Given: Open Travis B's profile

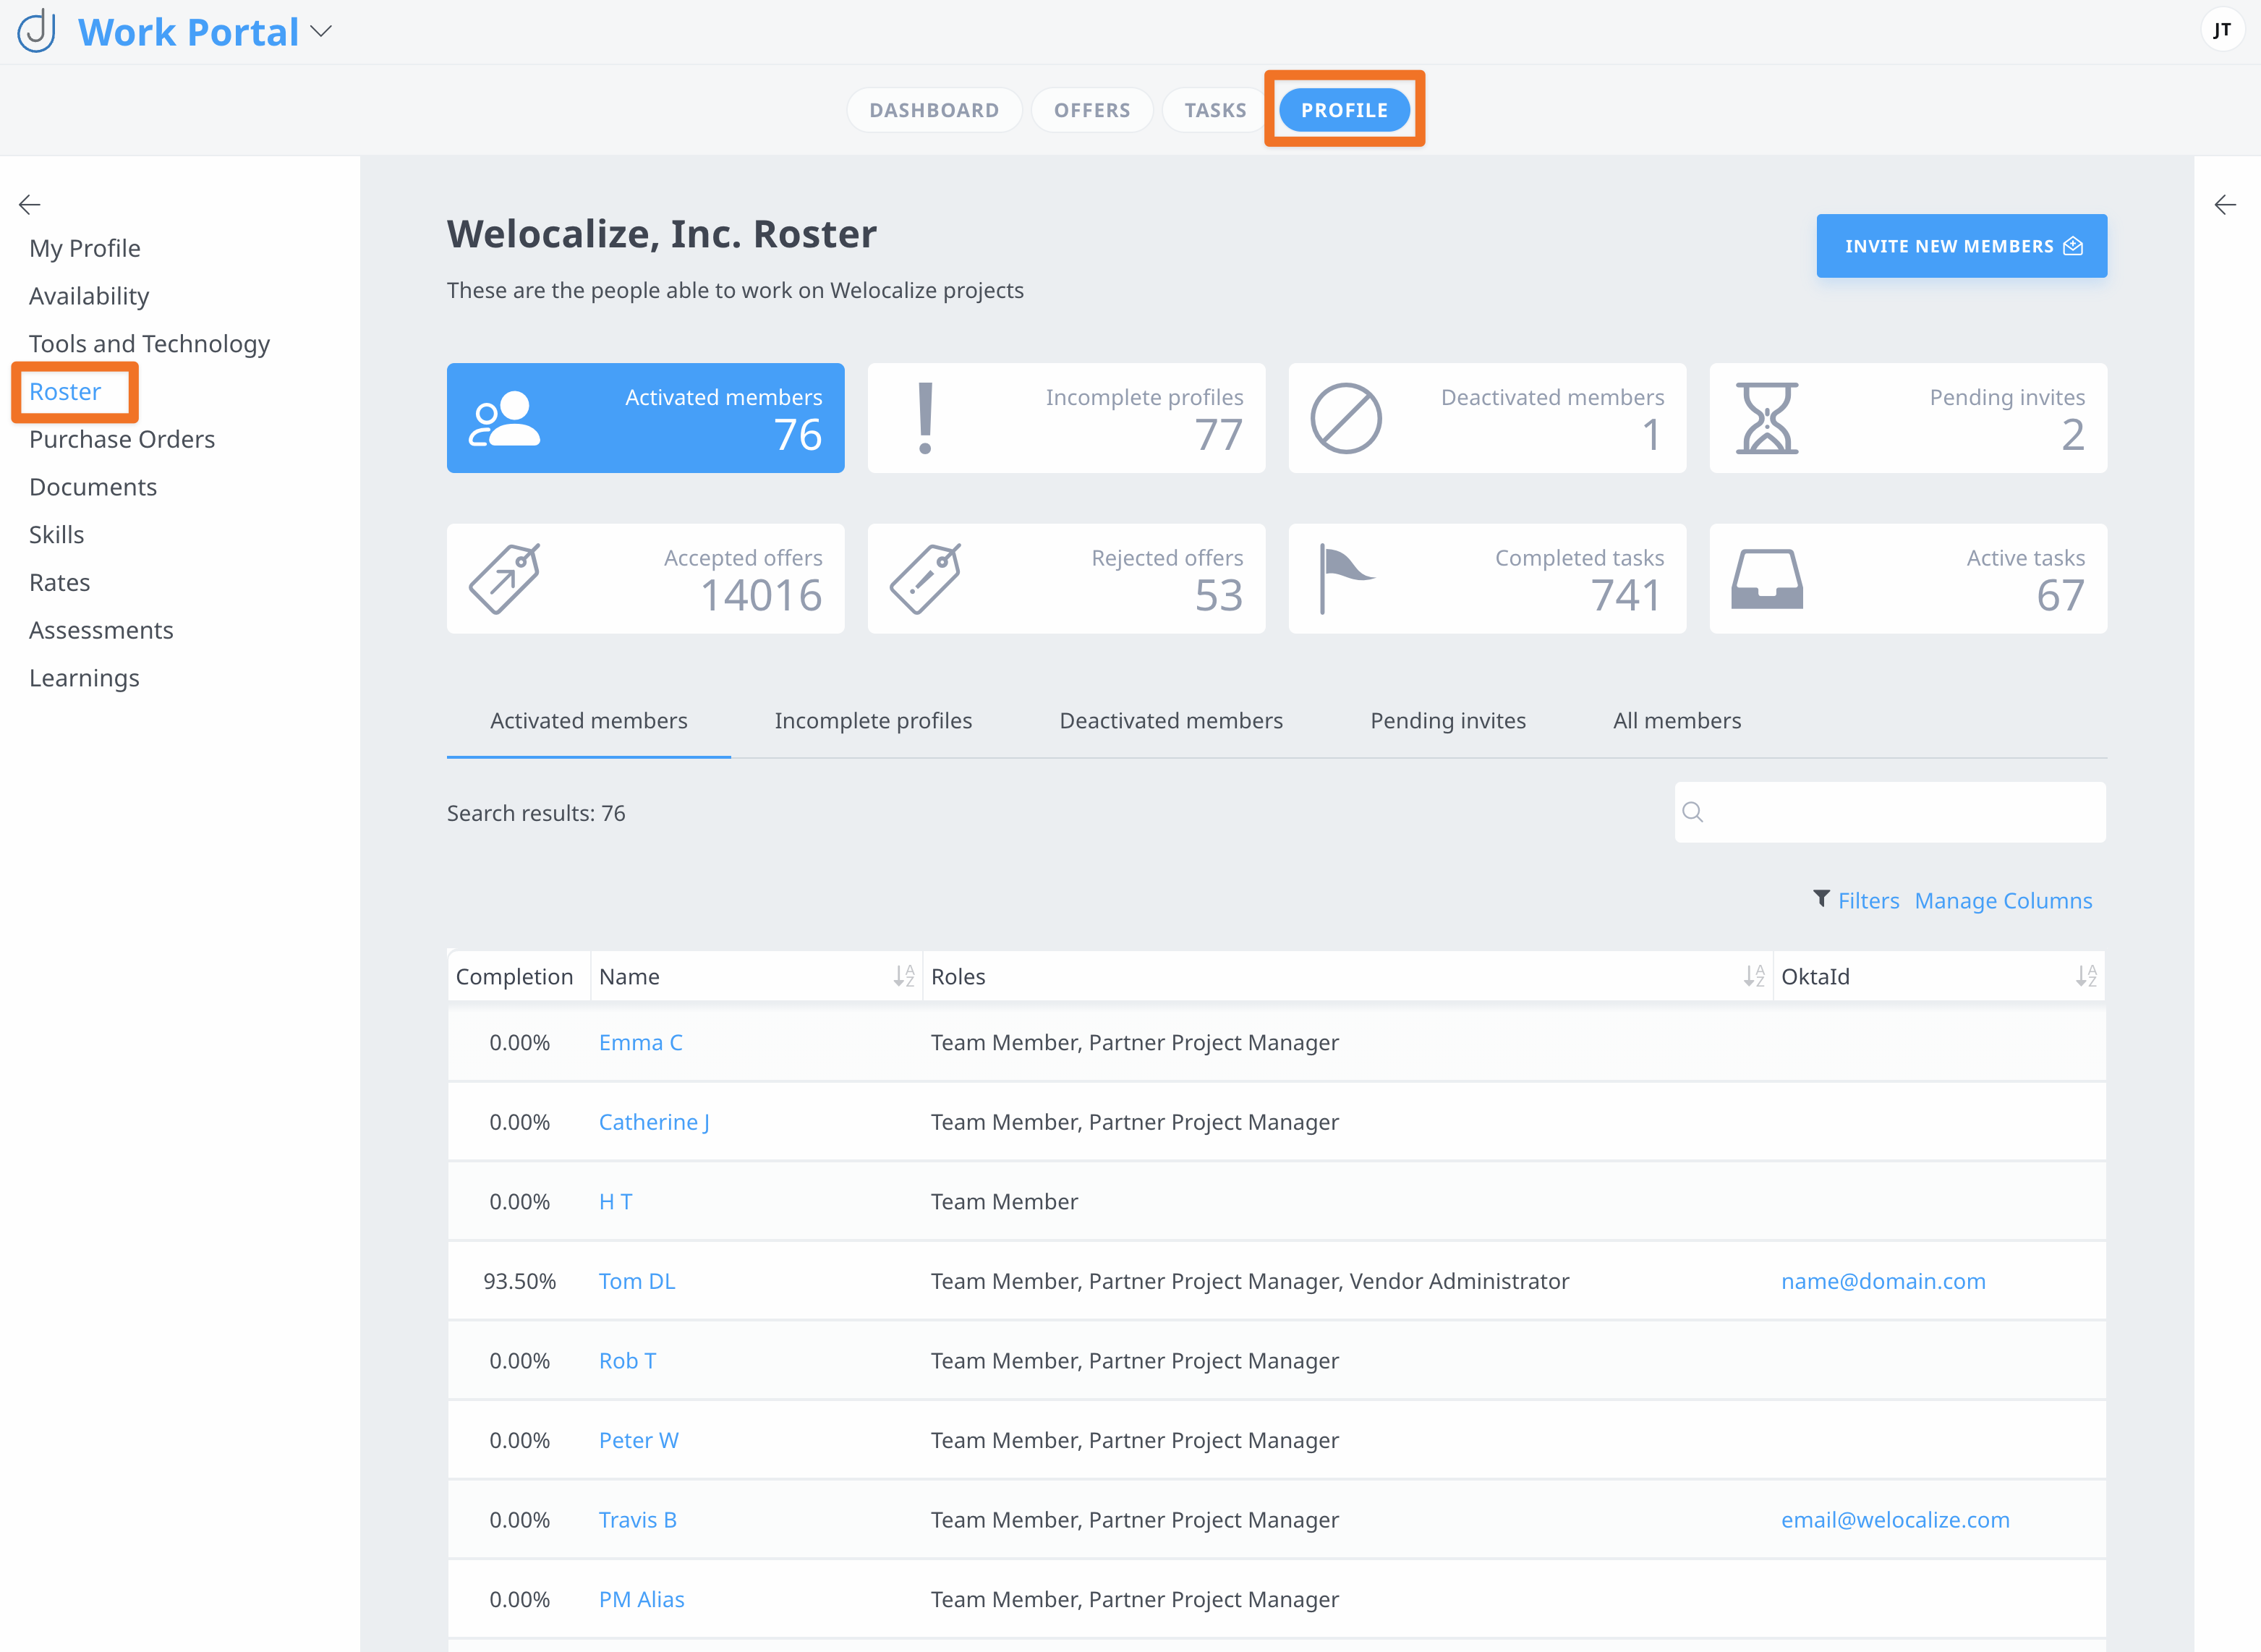Looking at the screenshot, I should click(x=638, y=1520).
